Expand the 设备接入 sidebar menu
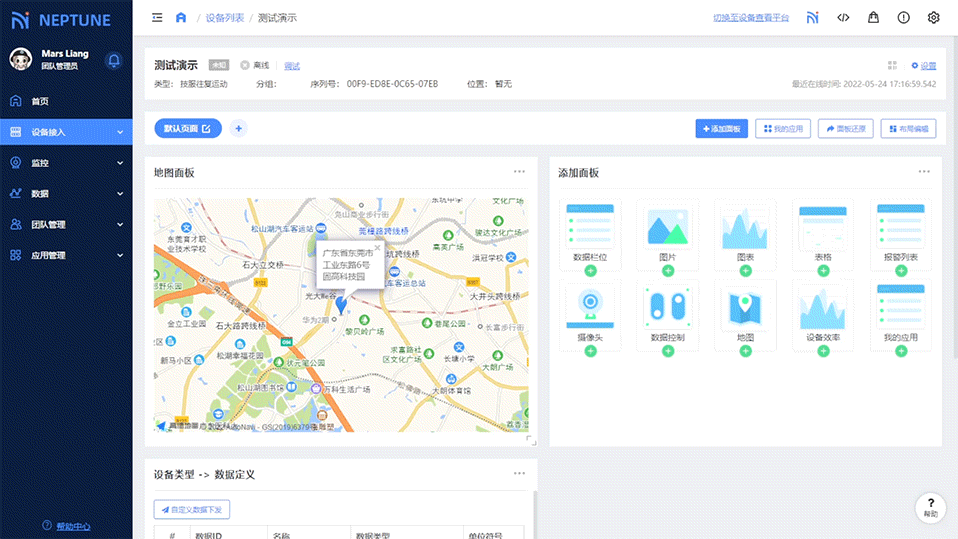This screenshot has height=539, width=958. [x=66, y=132]
